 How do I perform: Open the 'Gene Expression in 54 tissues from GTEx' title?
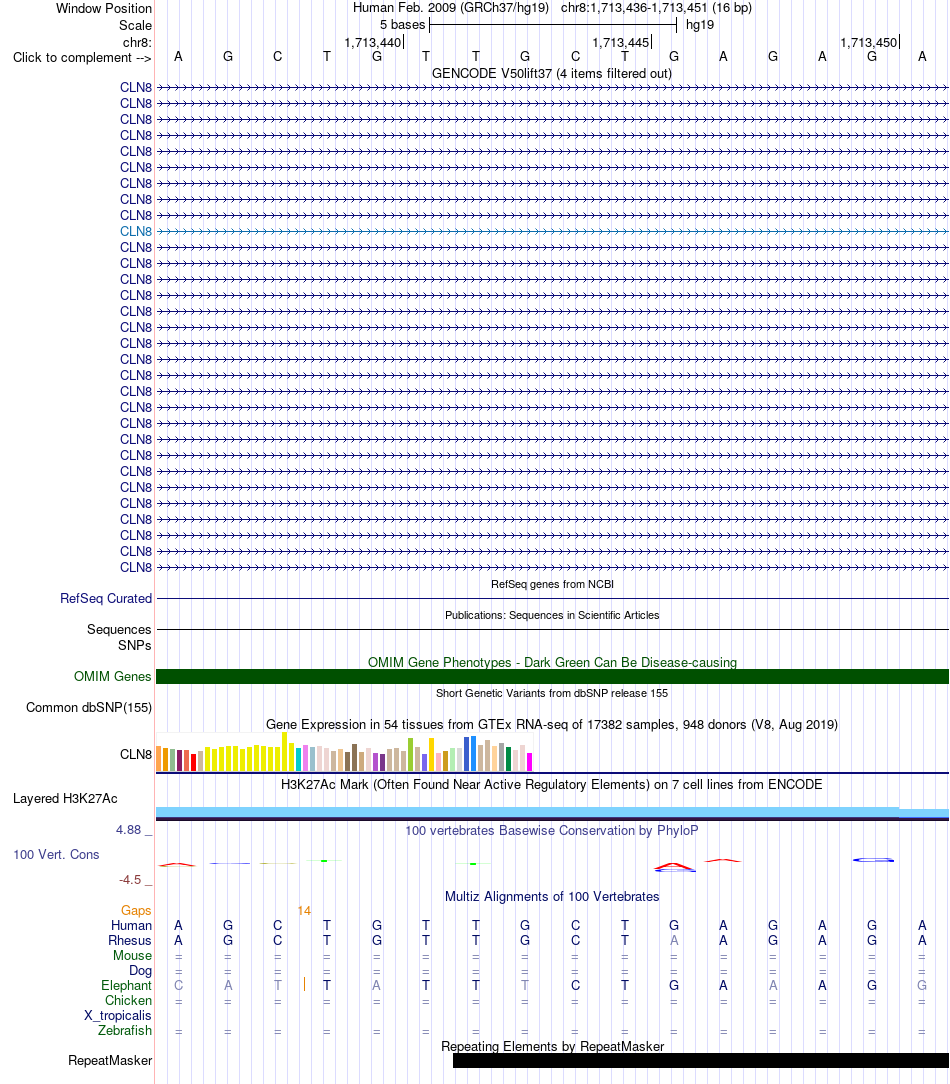coord(552,725)
